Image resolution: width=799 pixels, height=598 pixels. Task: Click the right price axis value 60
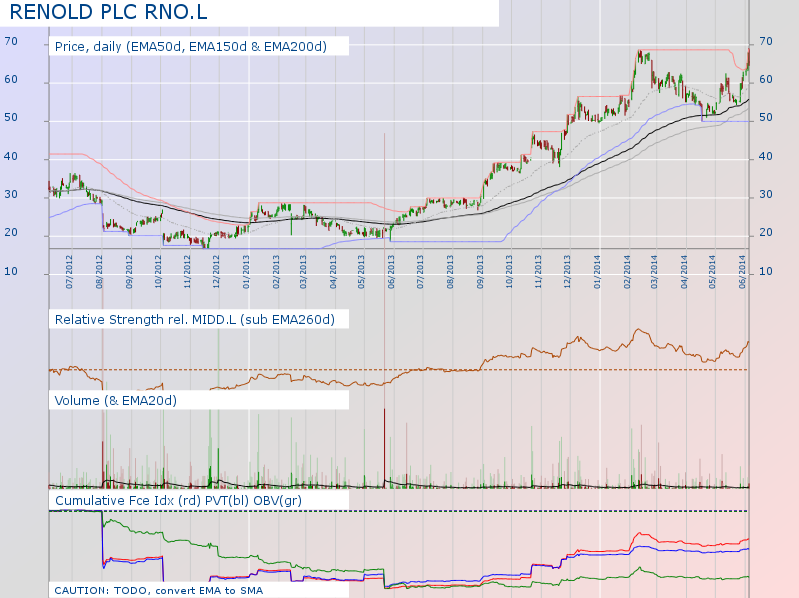[x=766, y=79]
